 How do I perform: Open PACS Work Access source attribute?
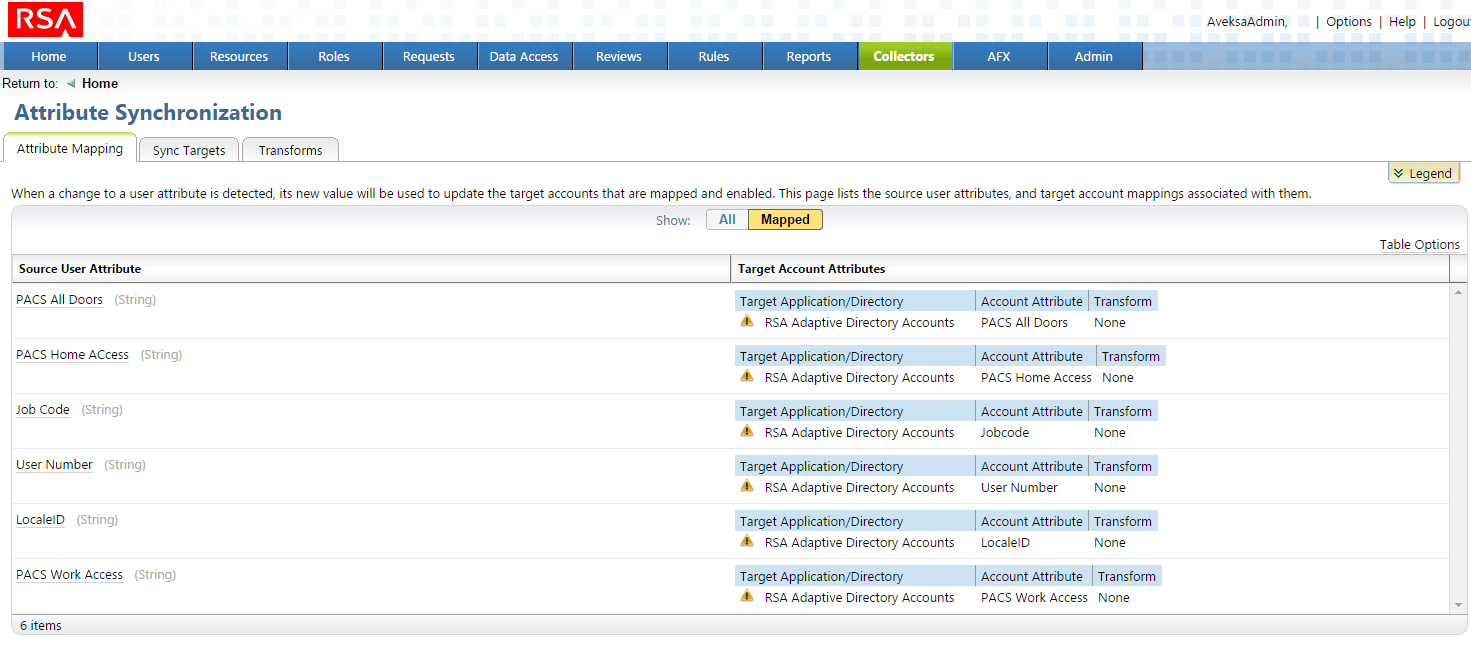click(x=69, y=575)
